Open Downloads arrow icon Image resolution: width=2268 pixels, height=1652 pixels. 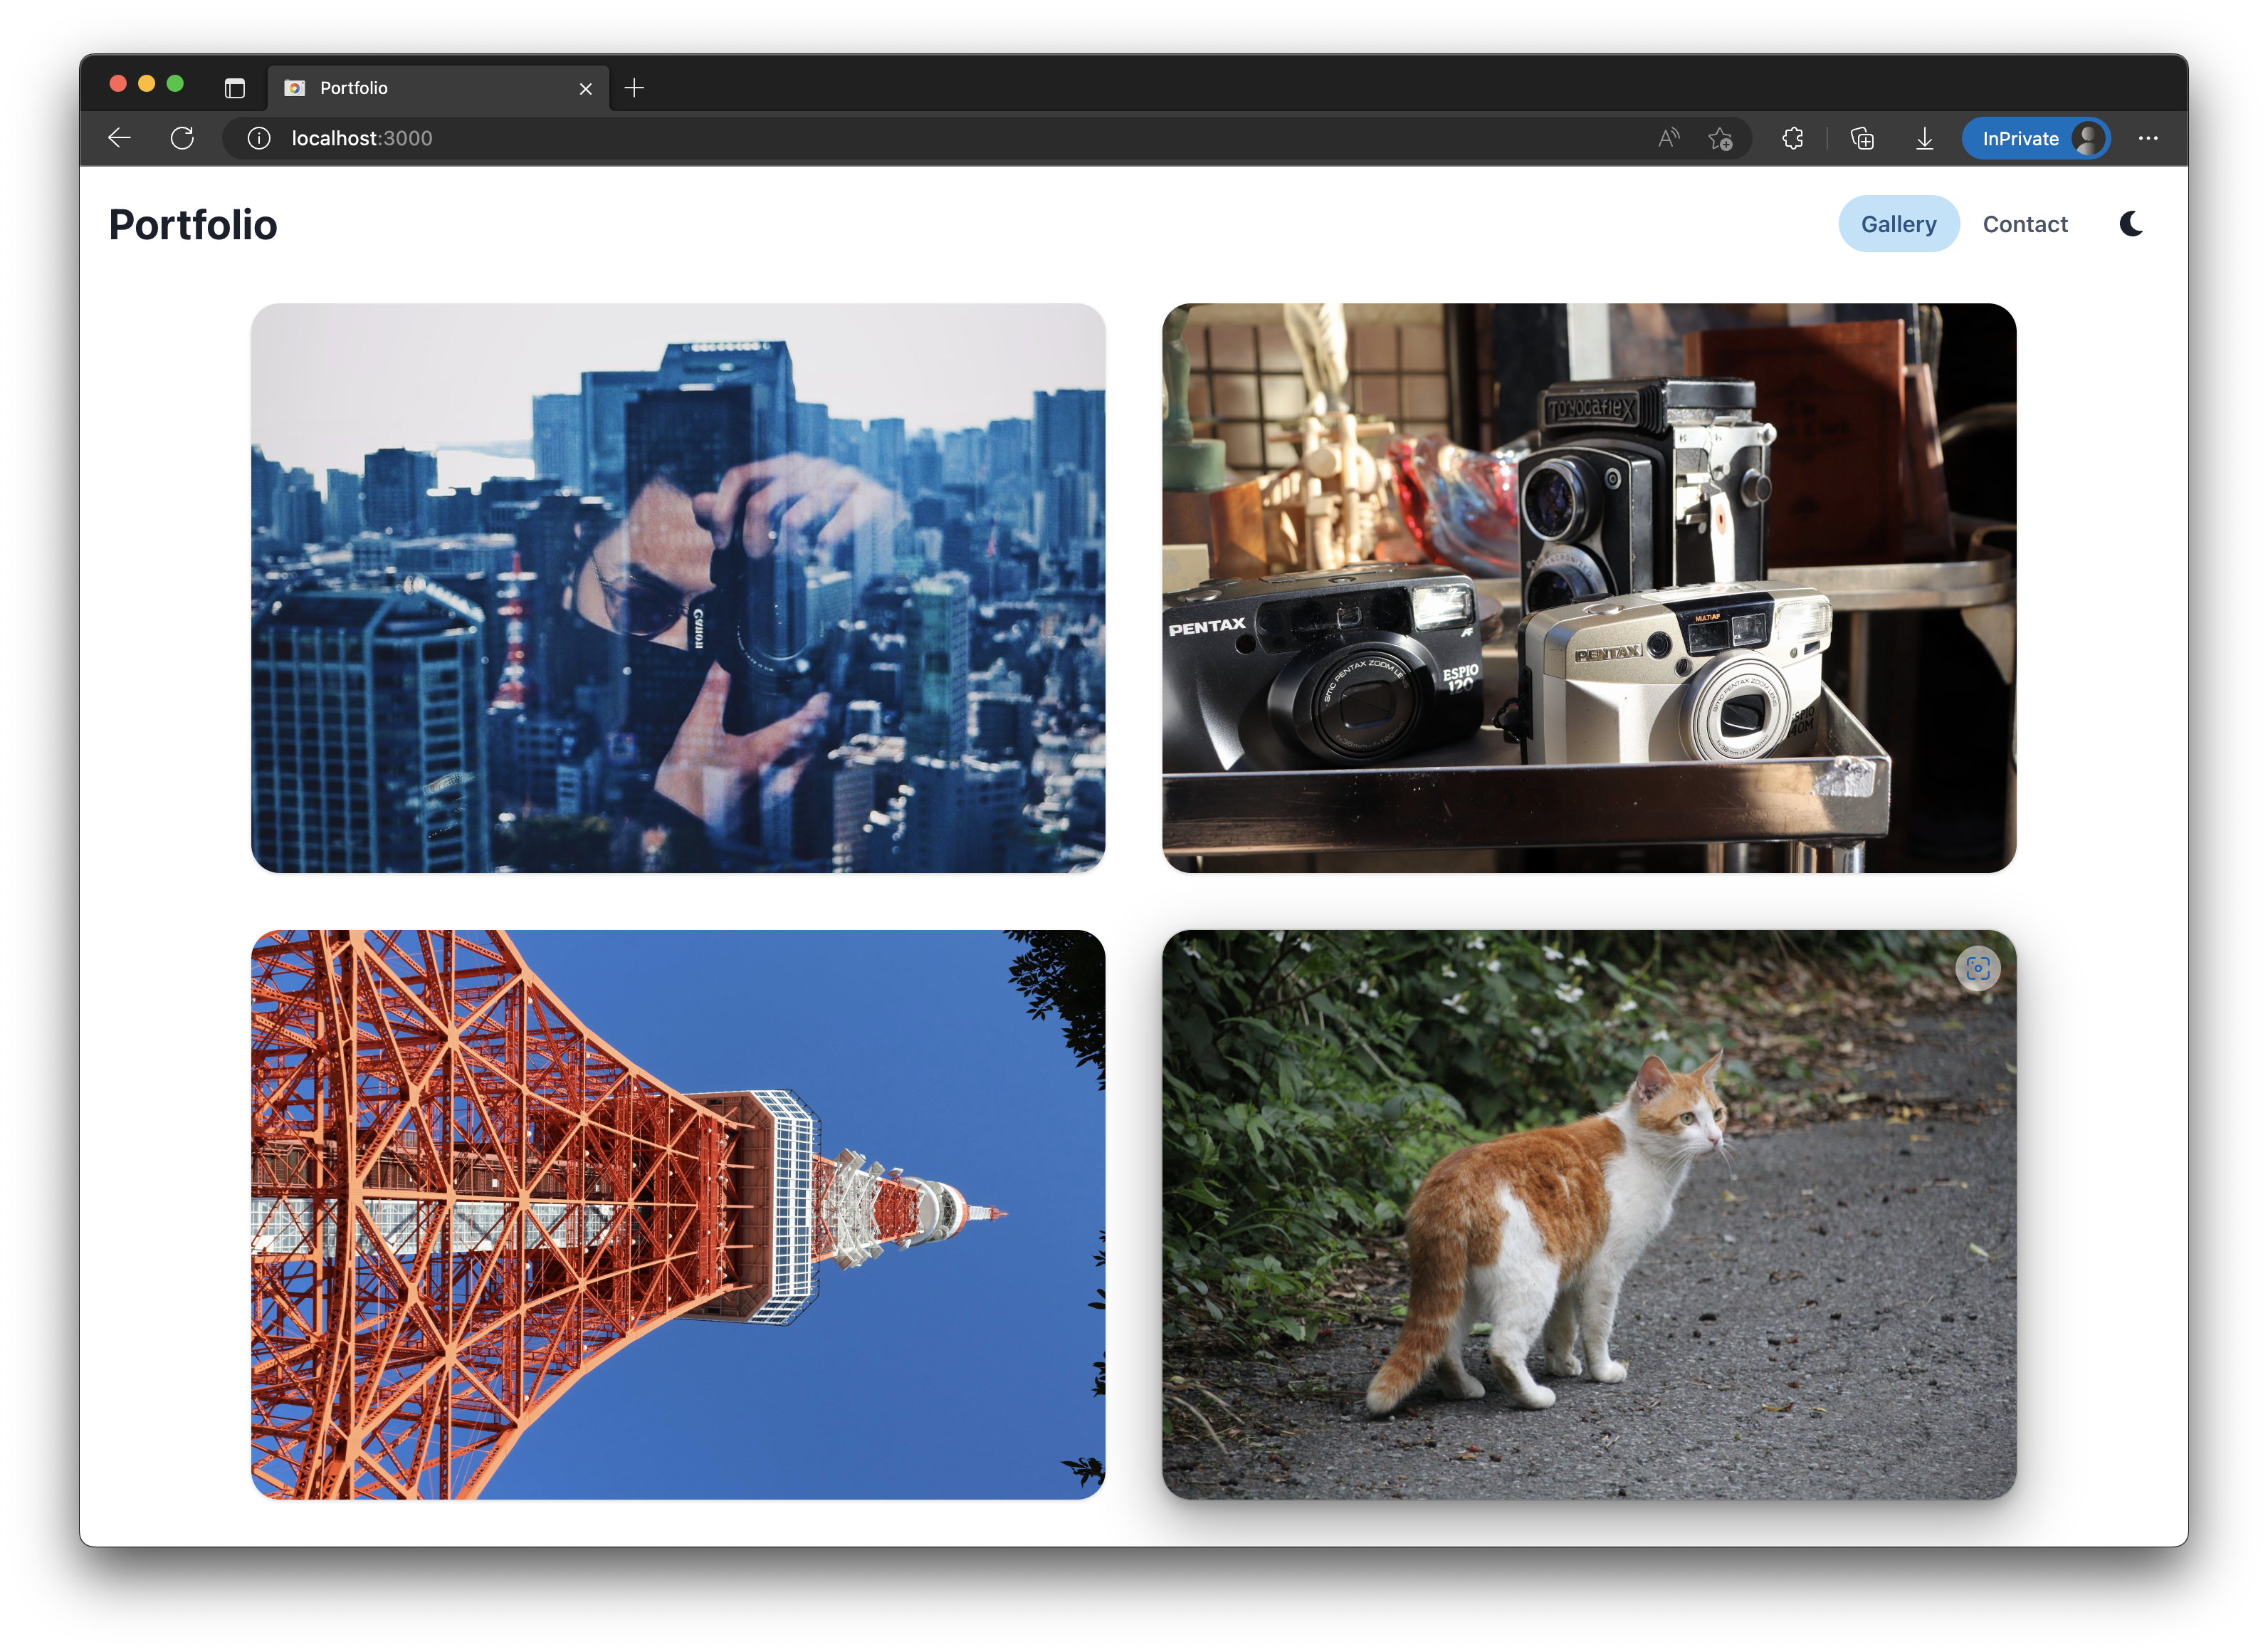[1924, 138]
